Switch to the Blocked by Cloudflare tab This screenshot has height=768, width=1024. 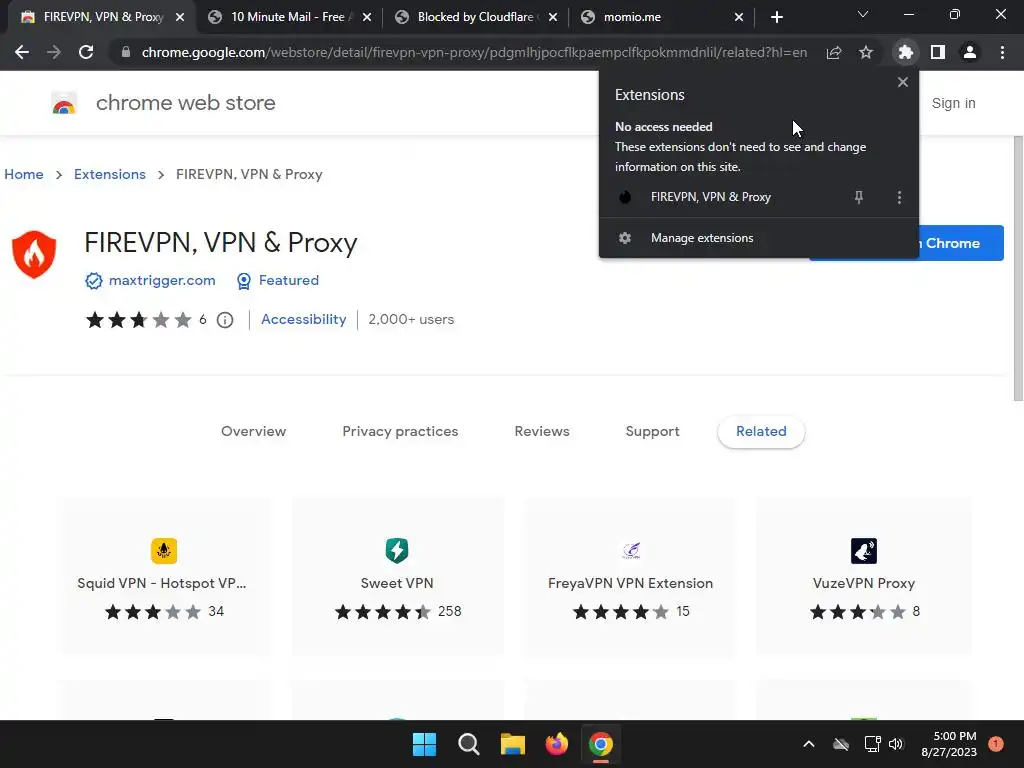pos(475,17)
